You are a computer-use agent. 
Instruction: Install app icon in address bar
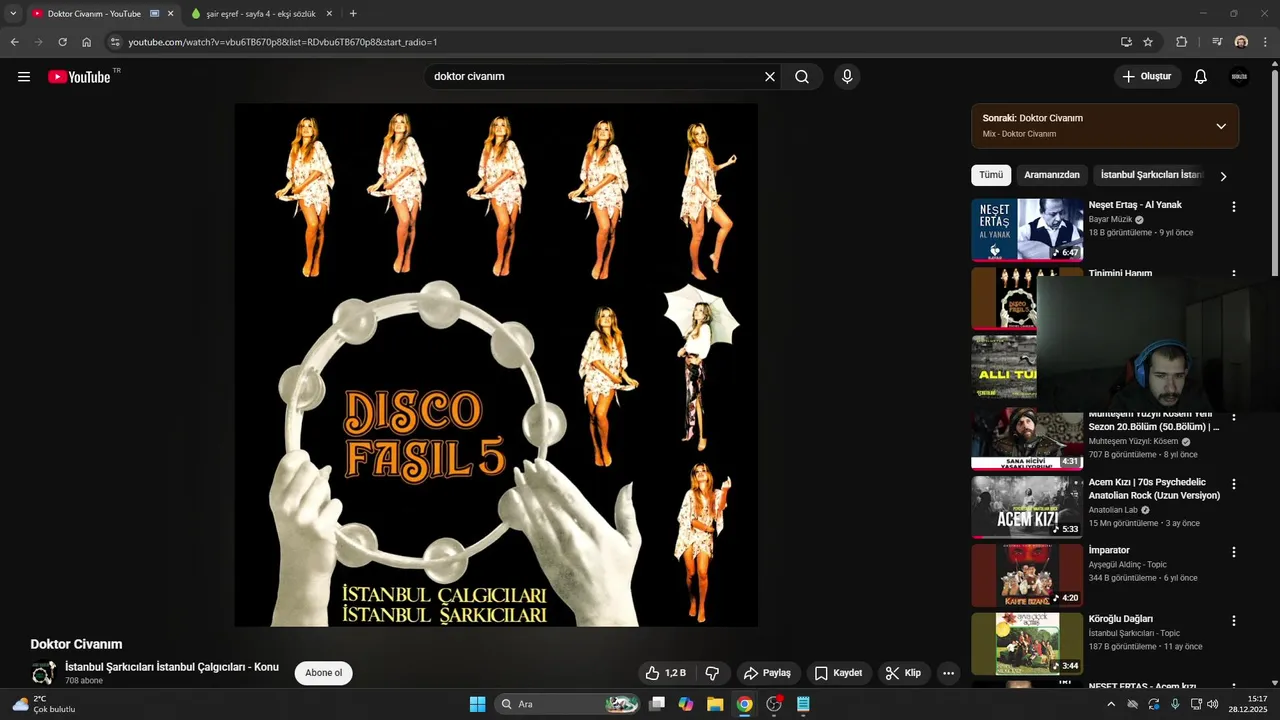pyautogui.click(x=1126, y=42)
